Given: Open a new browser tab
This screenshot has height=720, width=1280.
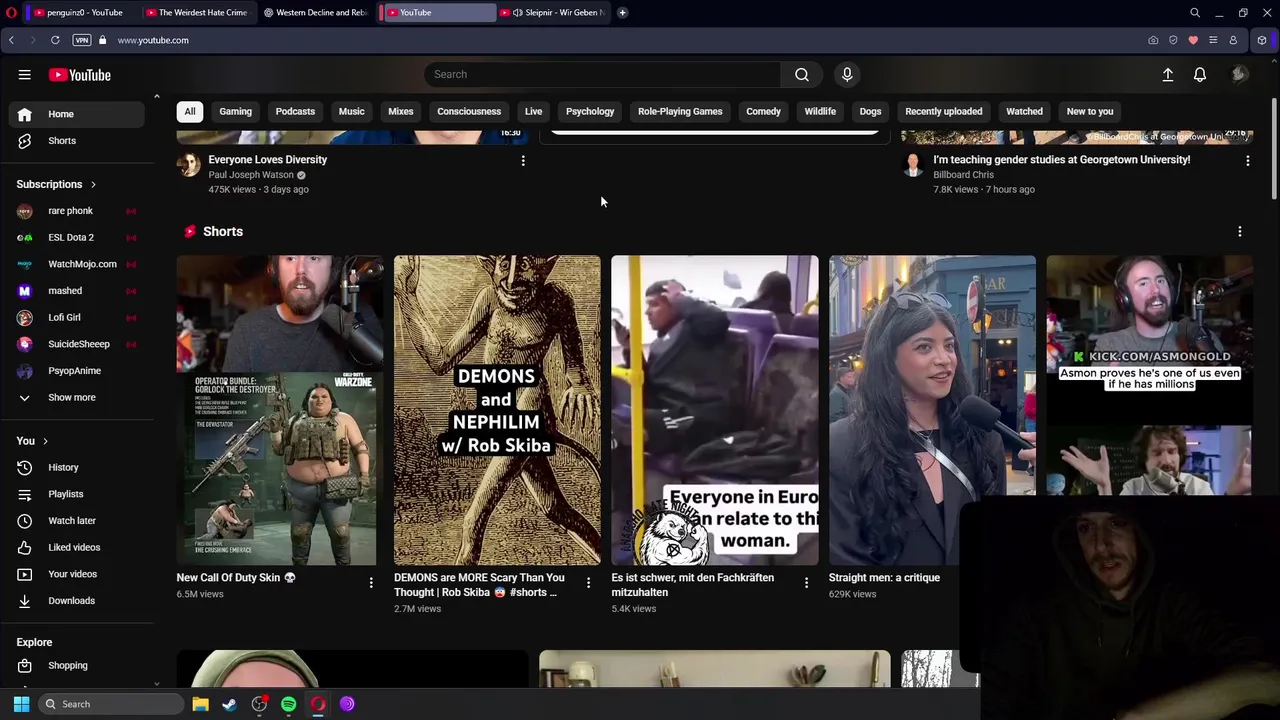Looking at the screenshot, I should point(622,13).
